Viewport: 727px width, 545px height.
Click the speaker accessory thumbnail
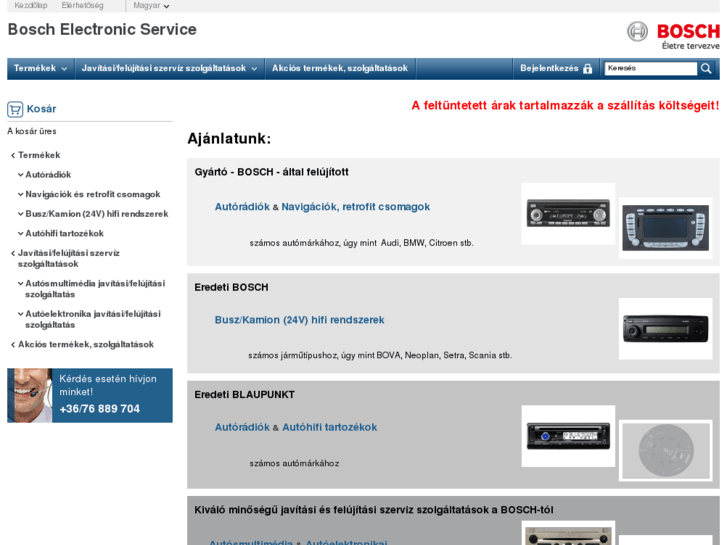click(x=666, y=451)
